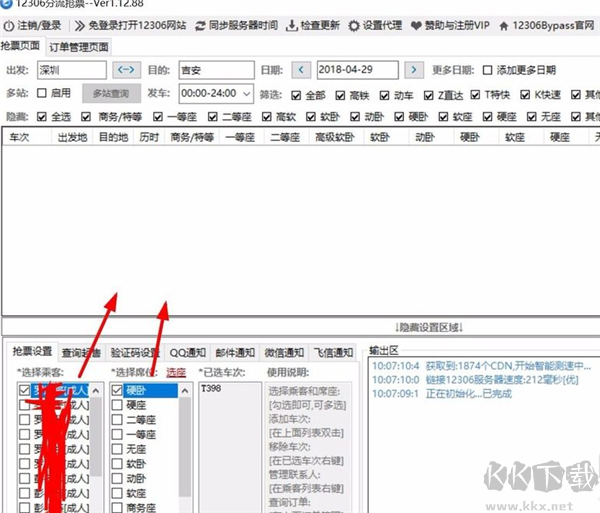Click the log line 正在初始化...已完成
This screenshot has width=600, height=513.
(442, 394)
